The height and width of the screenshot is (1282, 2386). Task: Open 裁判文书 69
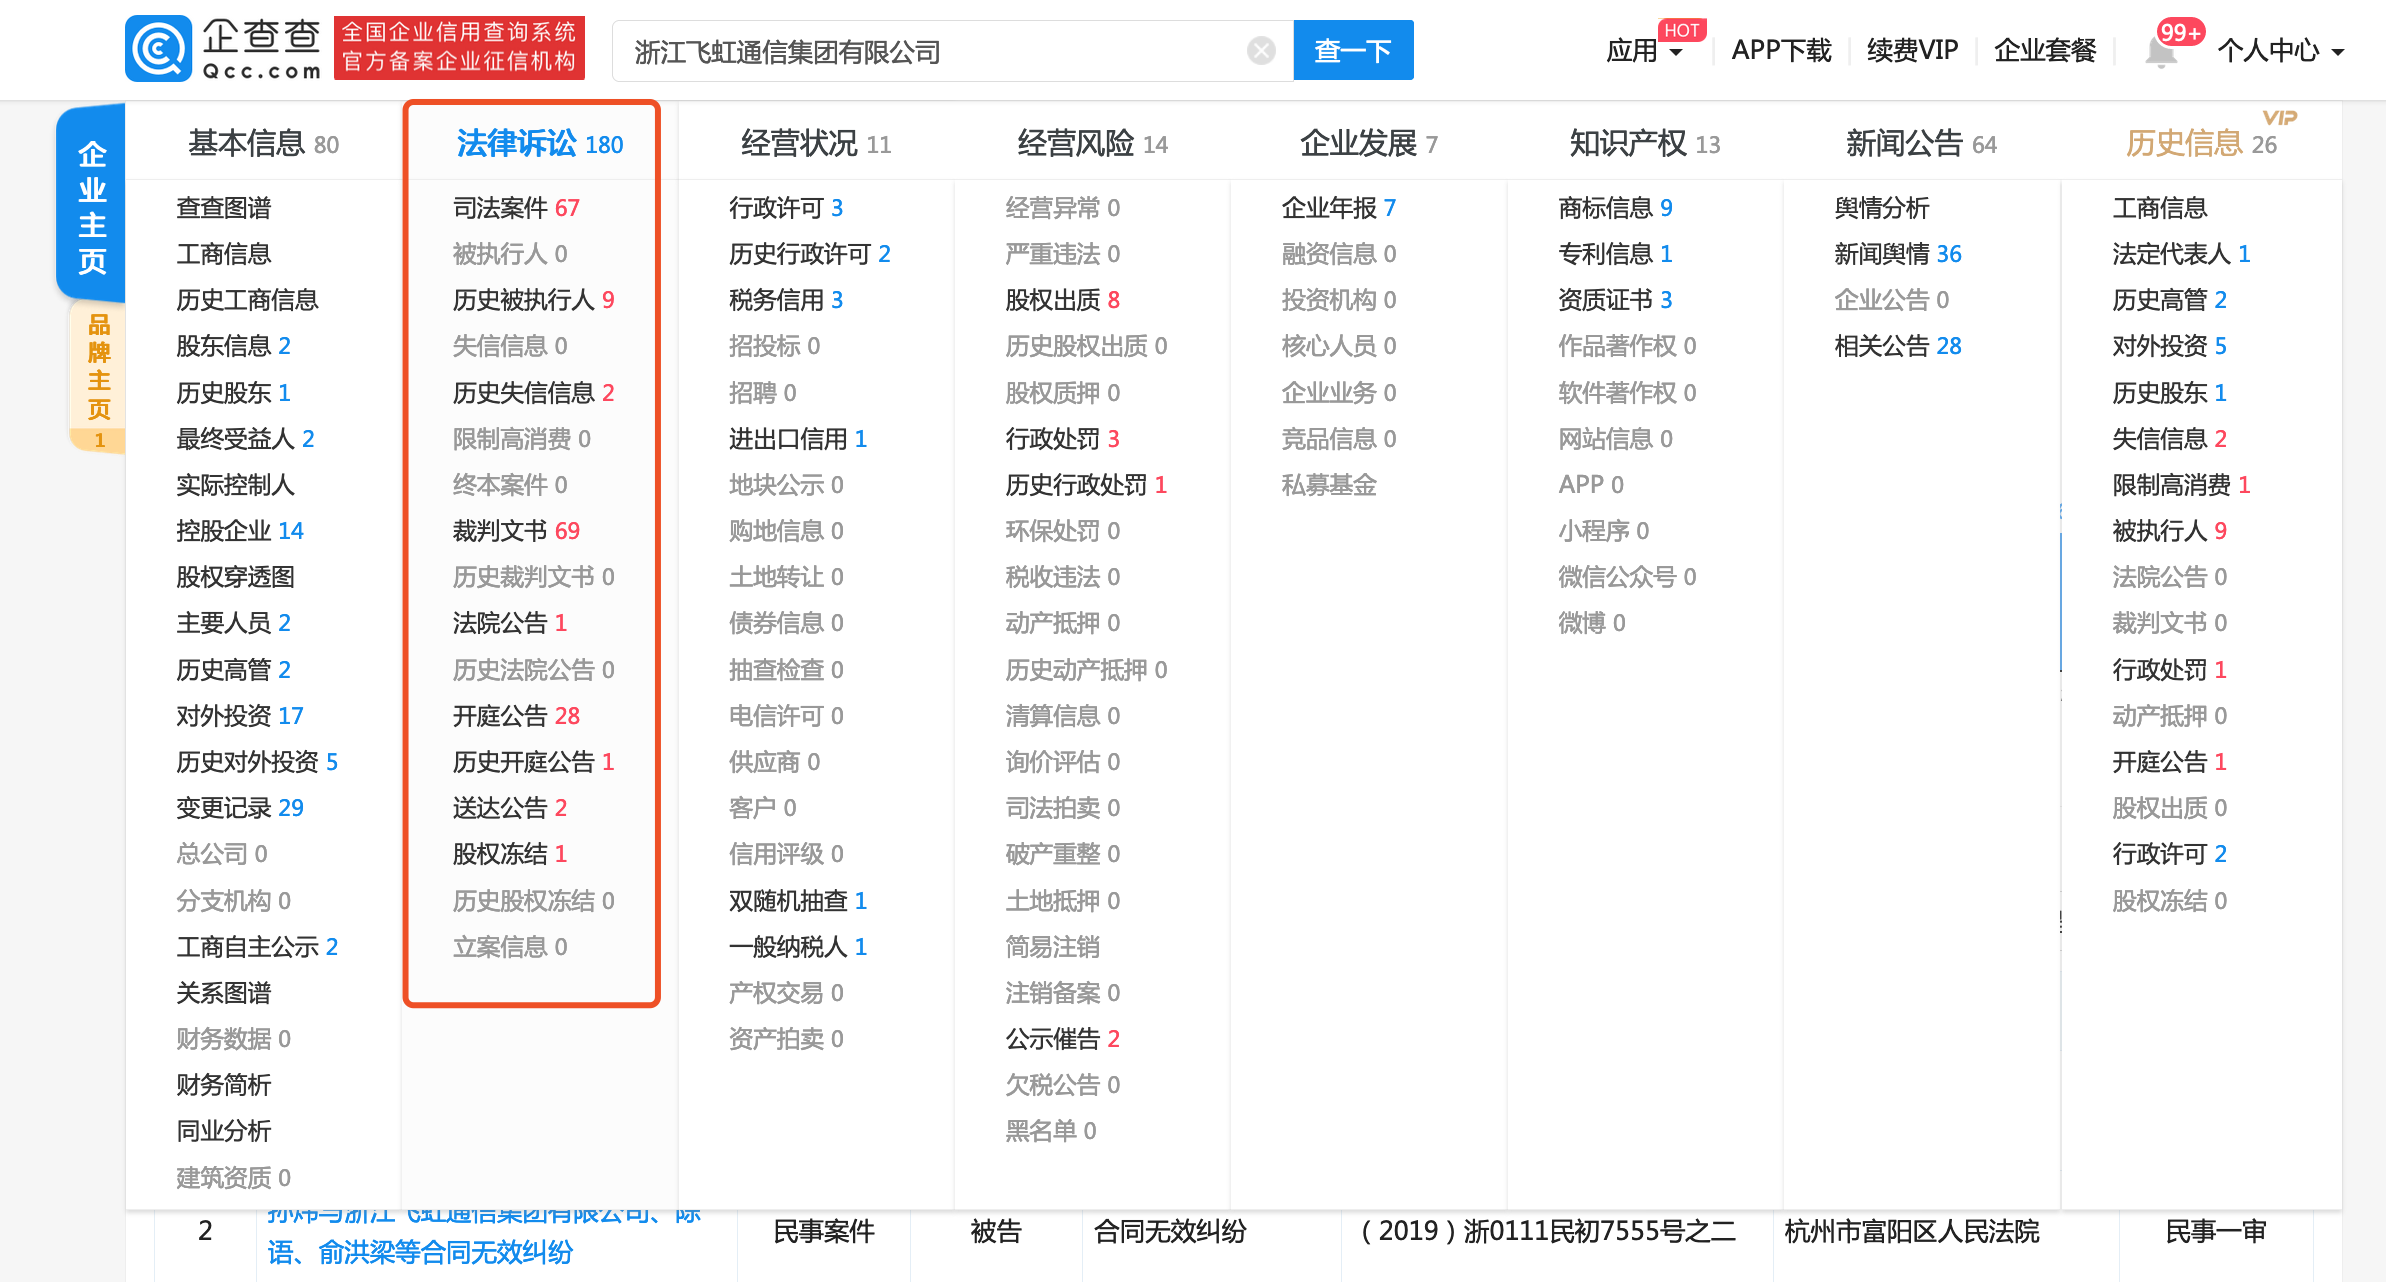[516, 531]
